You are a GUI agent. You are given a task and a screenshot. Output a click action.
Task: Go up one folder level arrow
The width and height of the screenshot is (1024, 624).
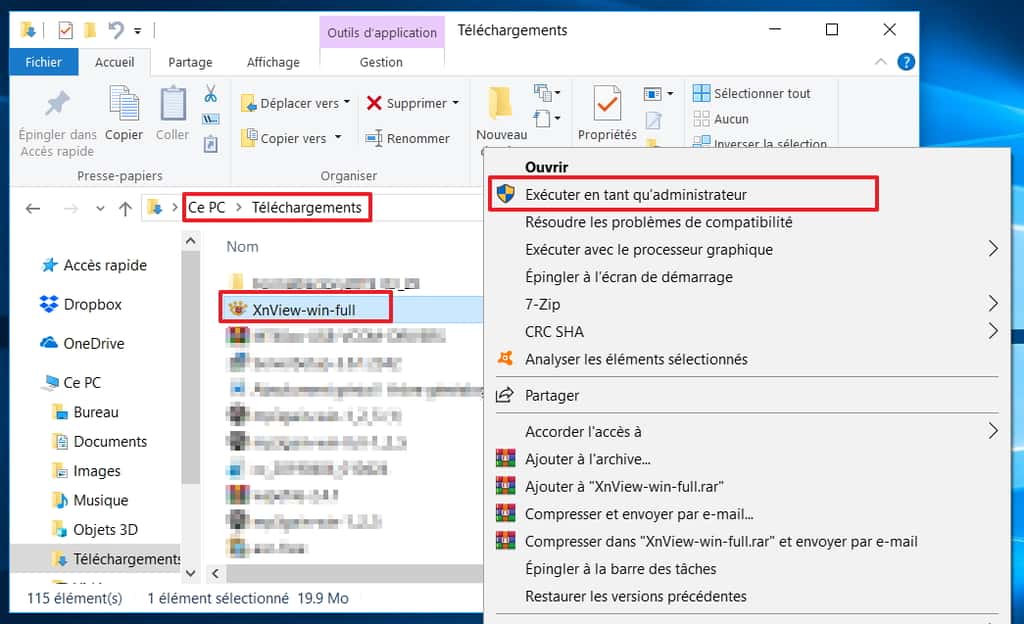click(x=125, y=208)
